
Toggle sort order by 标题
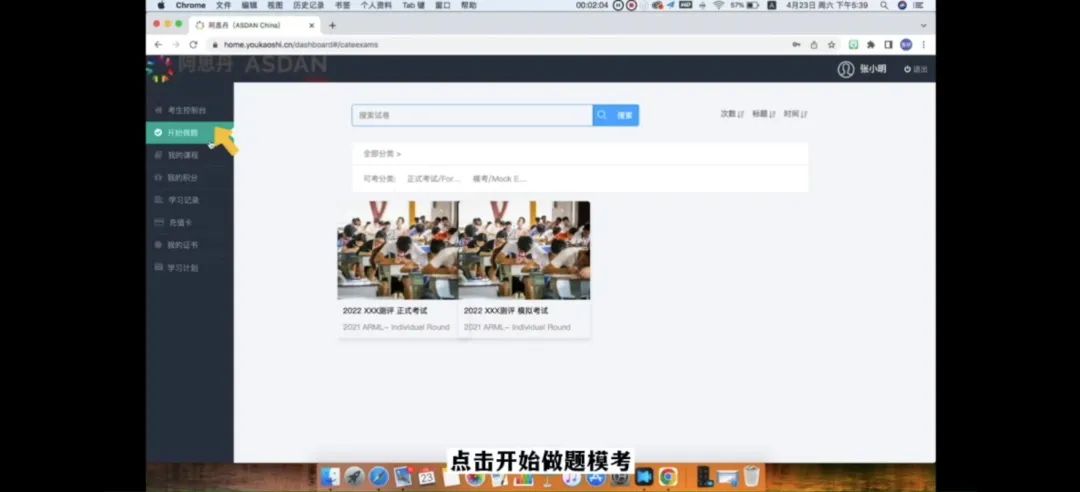click(x=764, y=114)
